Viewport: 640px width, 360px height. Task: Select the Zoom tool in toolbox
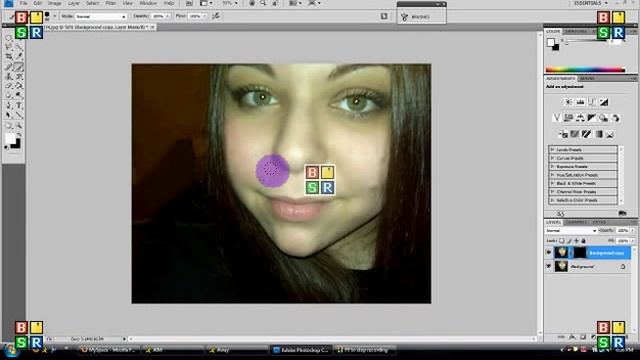tap(19, 126)
